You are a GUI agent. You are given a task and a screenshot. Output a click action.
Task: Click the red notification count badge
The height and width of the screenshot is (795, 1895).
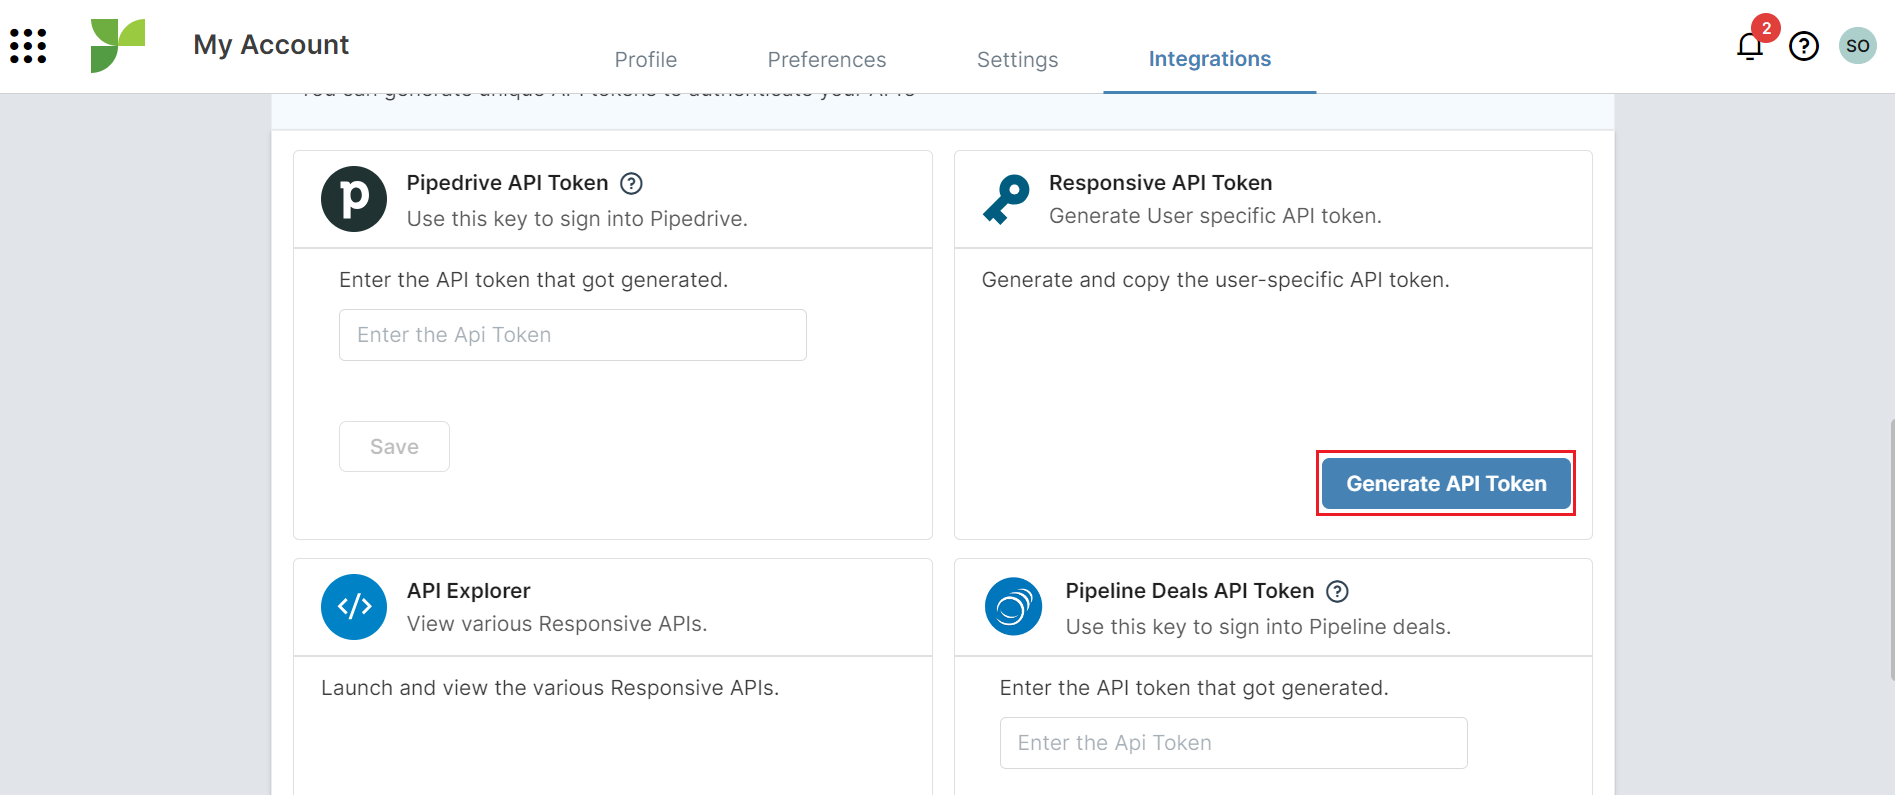point(1766,28)
